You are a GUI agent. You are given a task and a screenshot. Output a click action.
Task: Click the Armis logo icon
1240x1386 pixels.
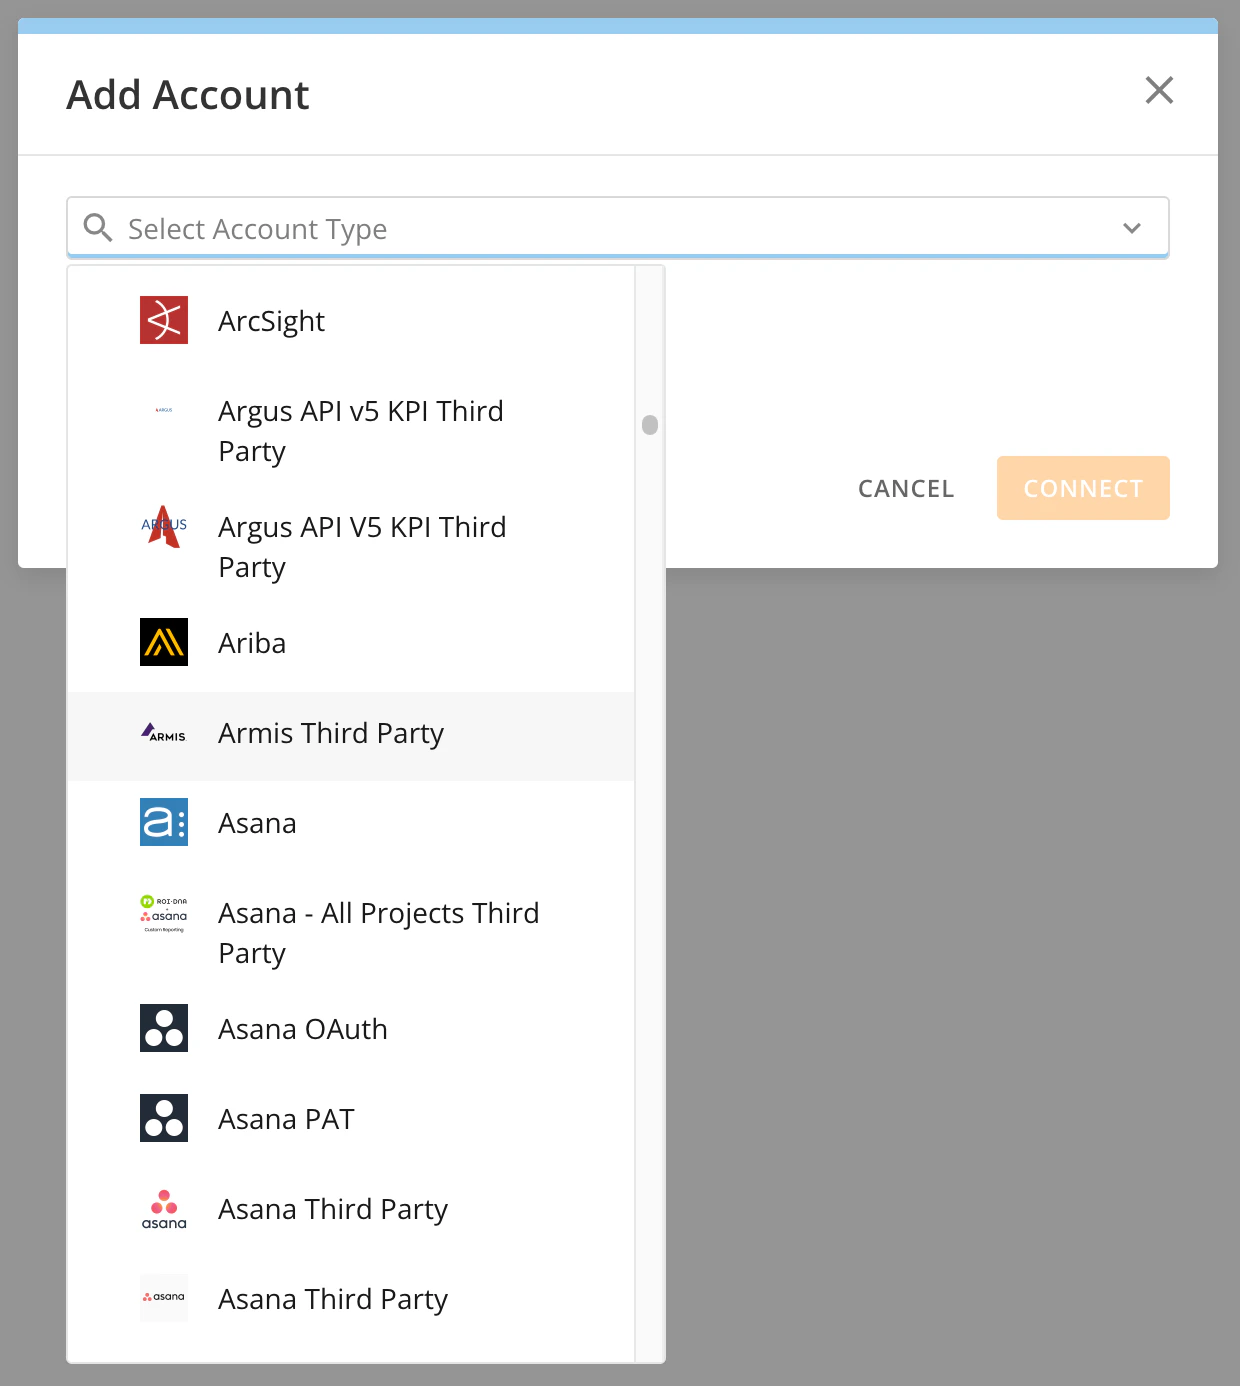coord(164,732)
